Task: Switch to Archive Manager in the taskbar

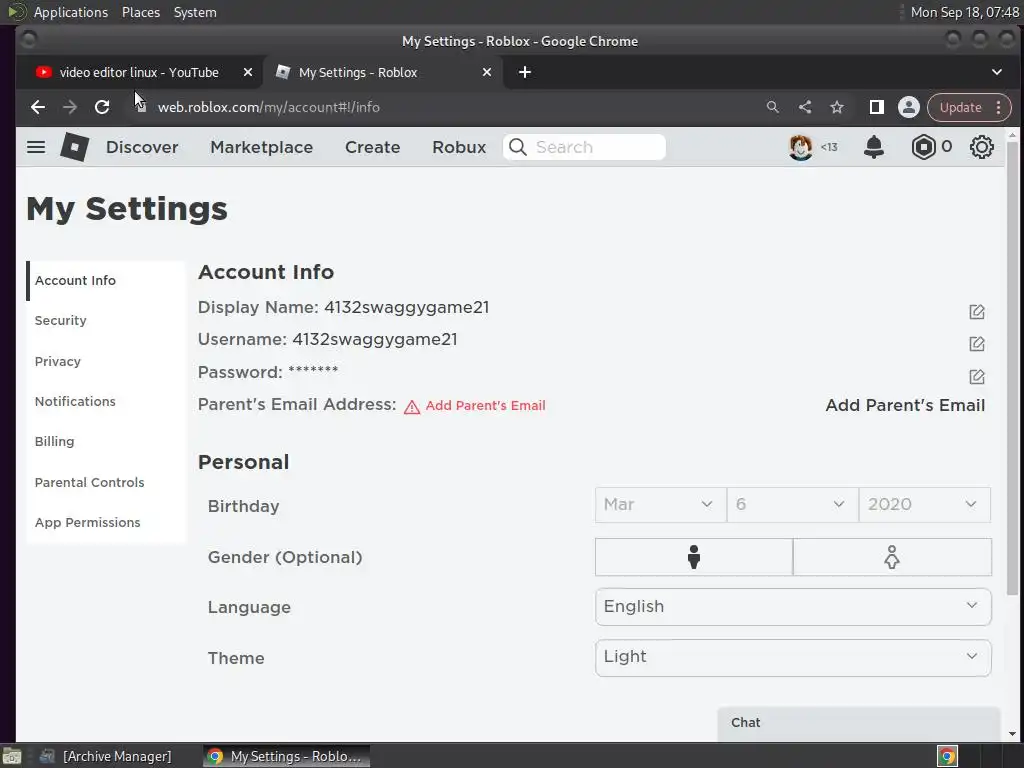Action: click(104, 756)
